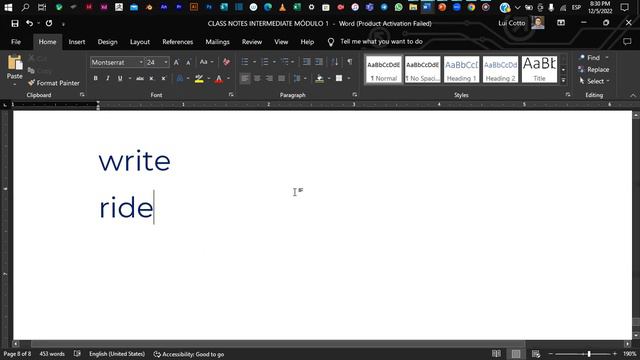Viewport: 640px width, 360px height.
Task: Toggle bold formatting
Action: [96, 78]
